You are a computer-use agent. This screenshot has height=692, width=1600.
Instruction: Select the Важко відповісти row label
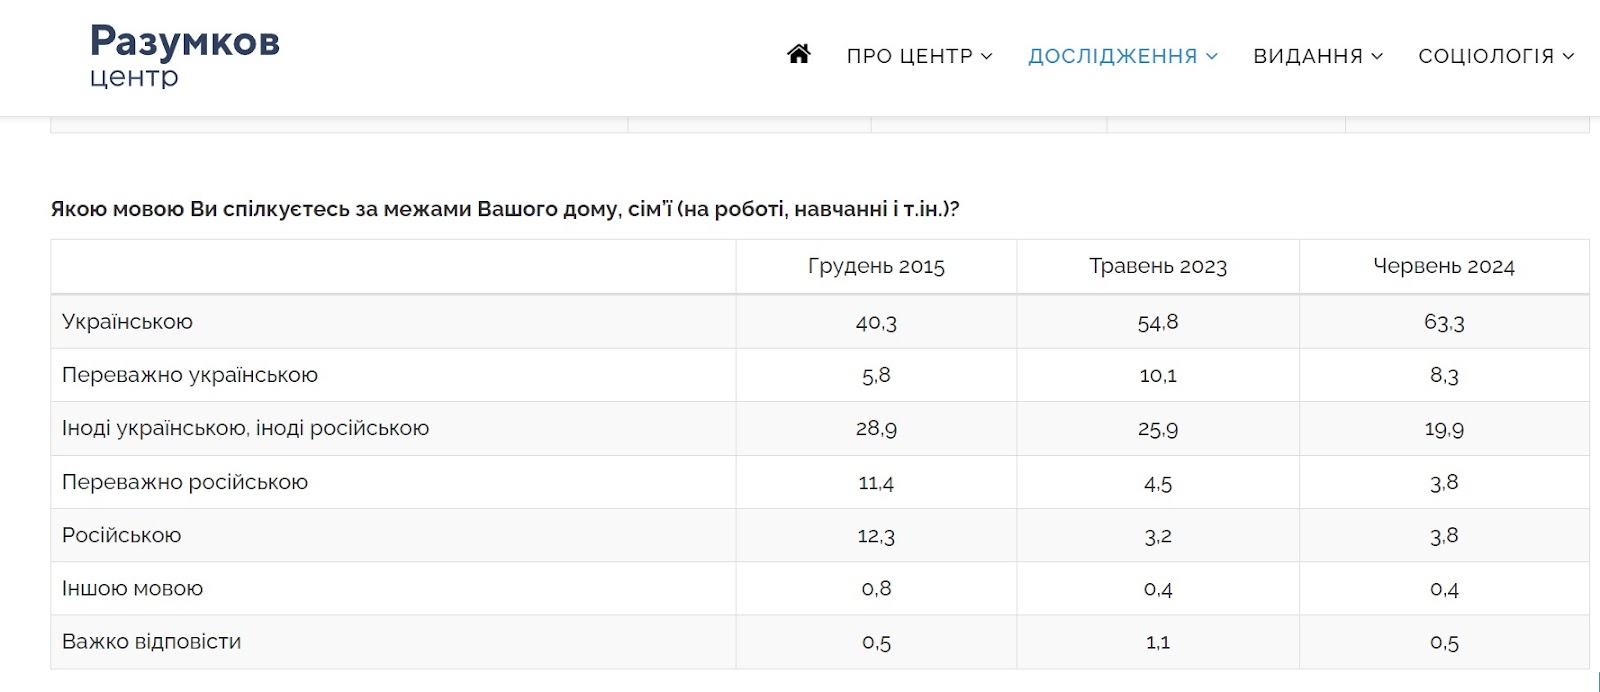coord(152,641)
